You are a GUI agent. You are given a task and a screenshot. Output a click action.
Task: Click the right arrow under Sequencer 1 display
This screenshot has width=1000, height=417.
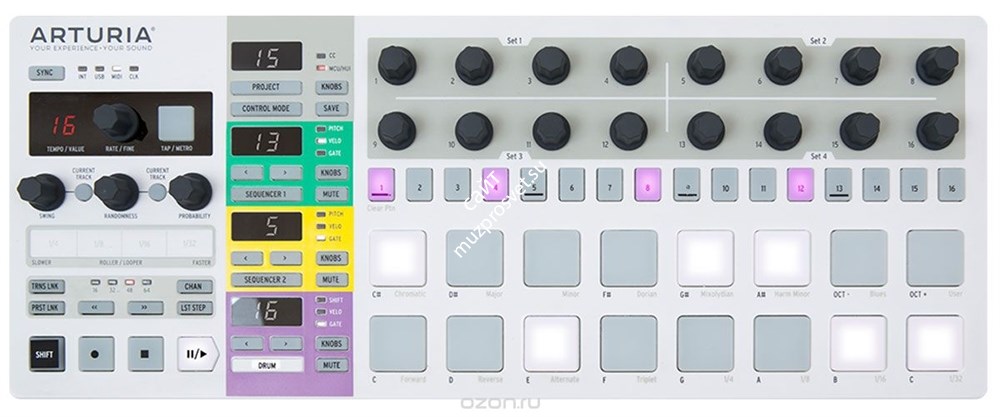pos(286,173)
